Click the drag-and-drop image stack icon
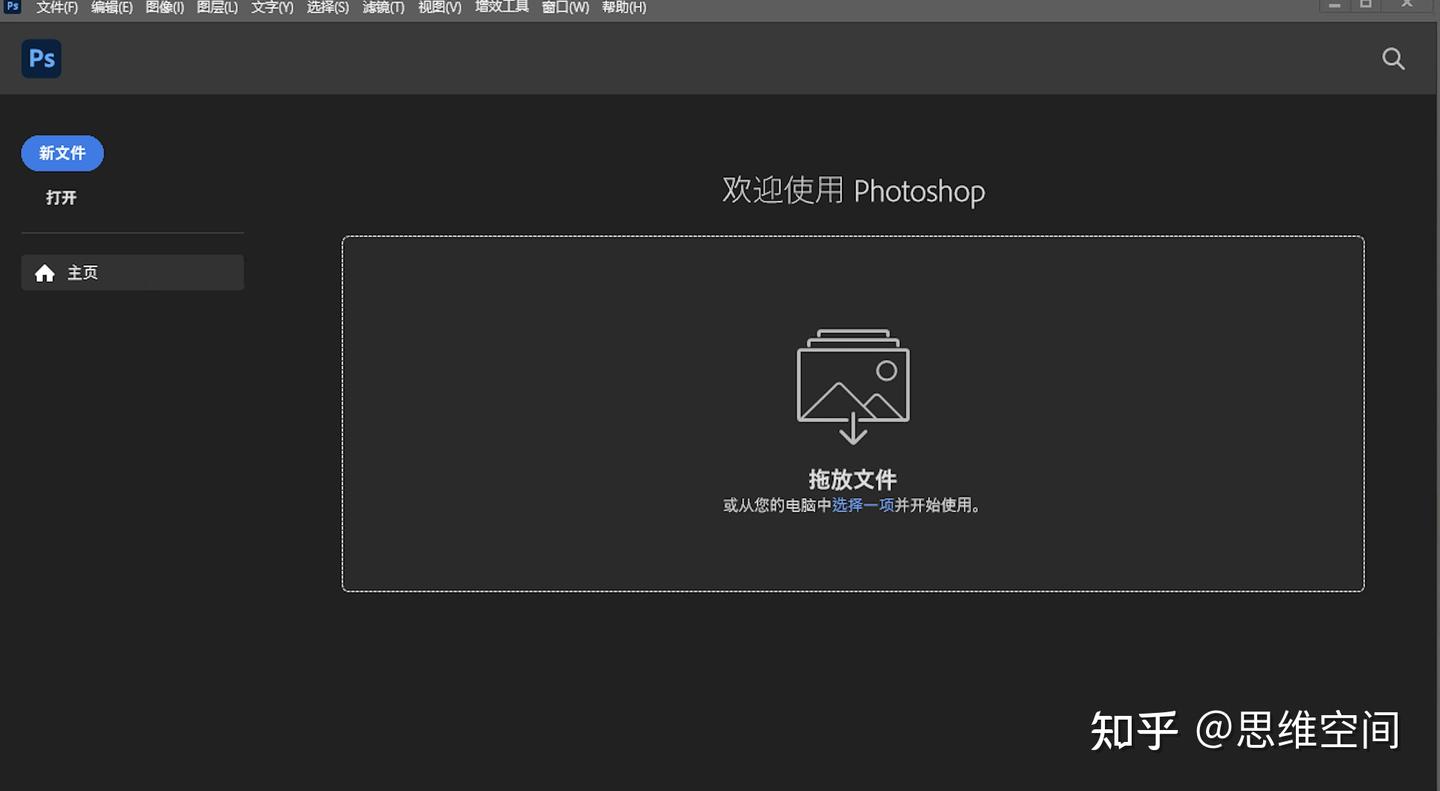This screenshot has height=791, width=1440. [x=853, y=386]
